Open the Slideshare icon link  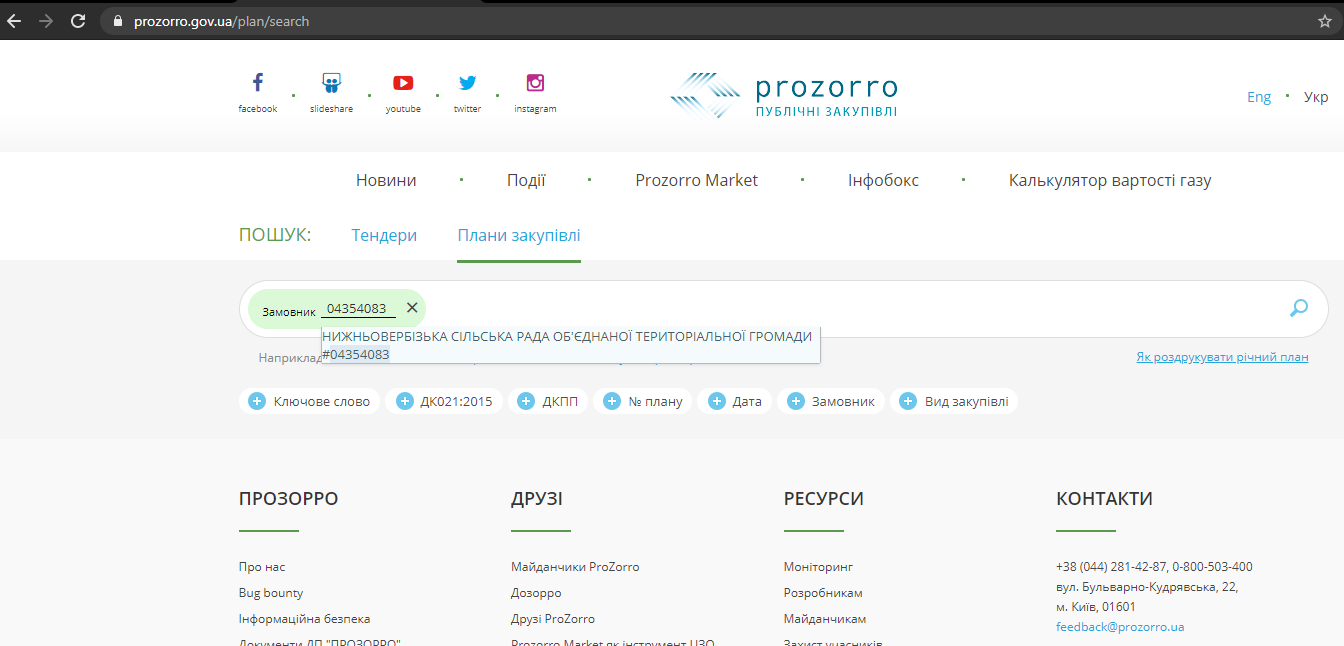(331, 84)
